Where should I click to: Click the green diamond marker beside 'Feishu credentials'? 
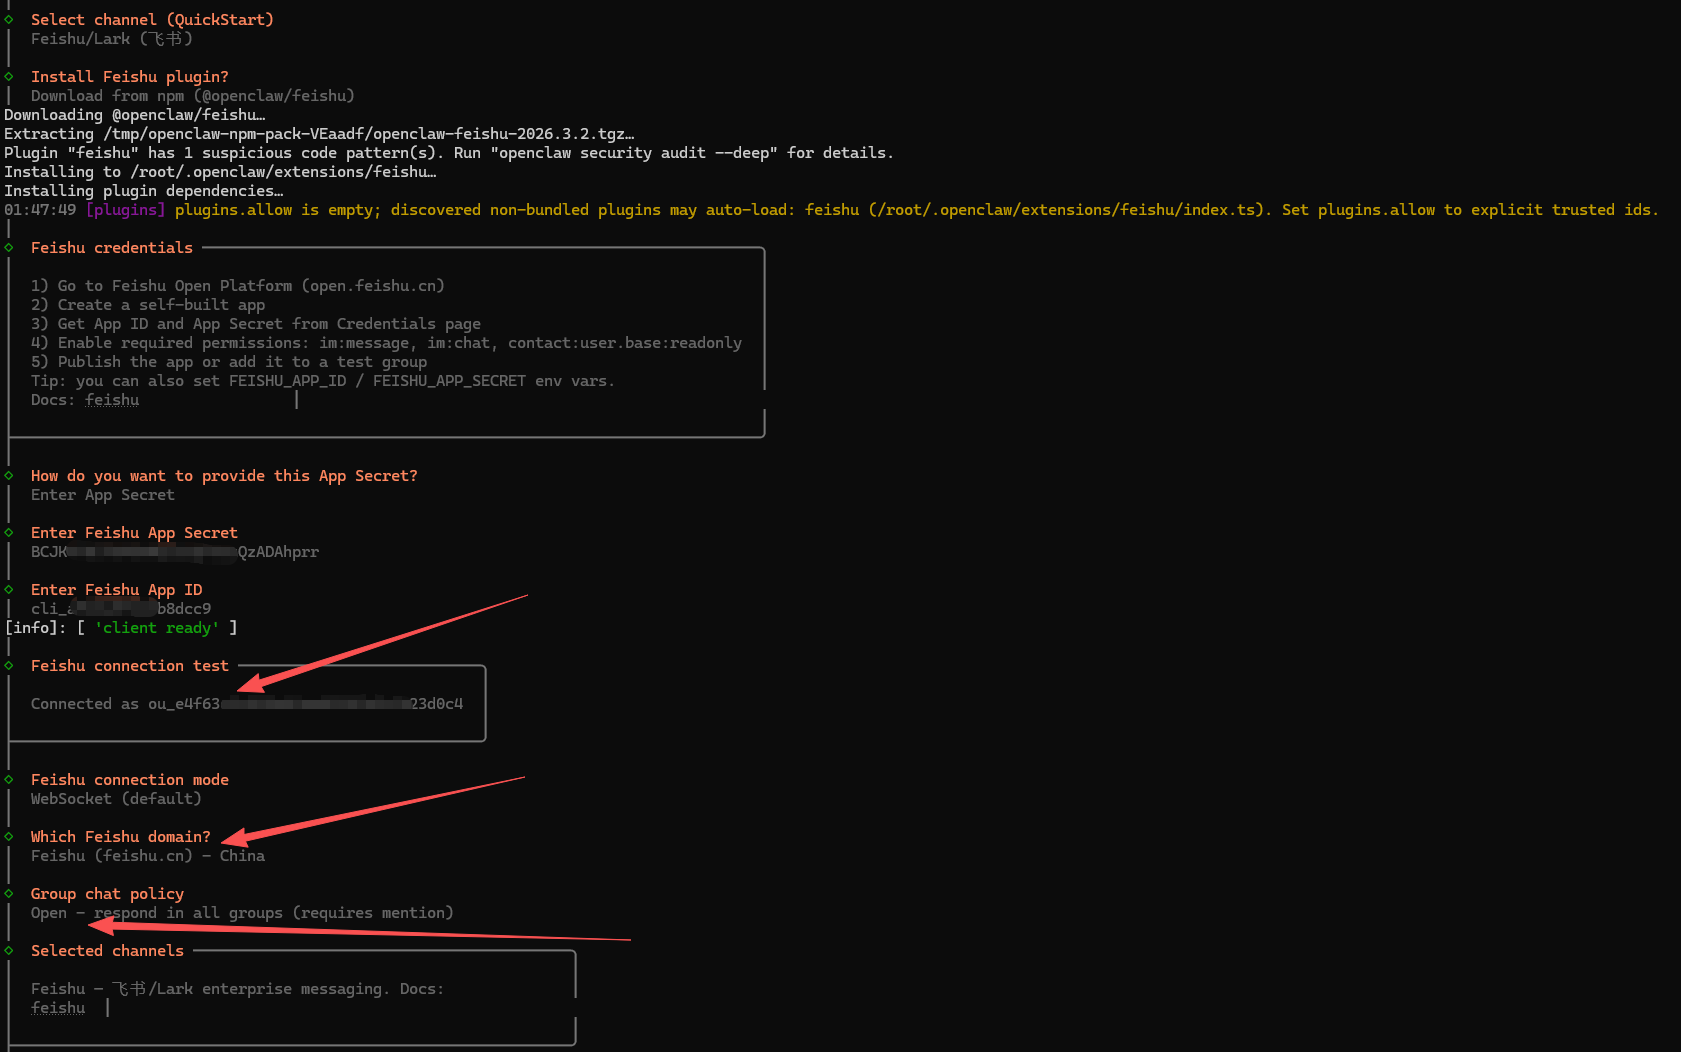pos(9,247)
